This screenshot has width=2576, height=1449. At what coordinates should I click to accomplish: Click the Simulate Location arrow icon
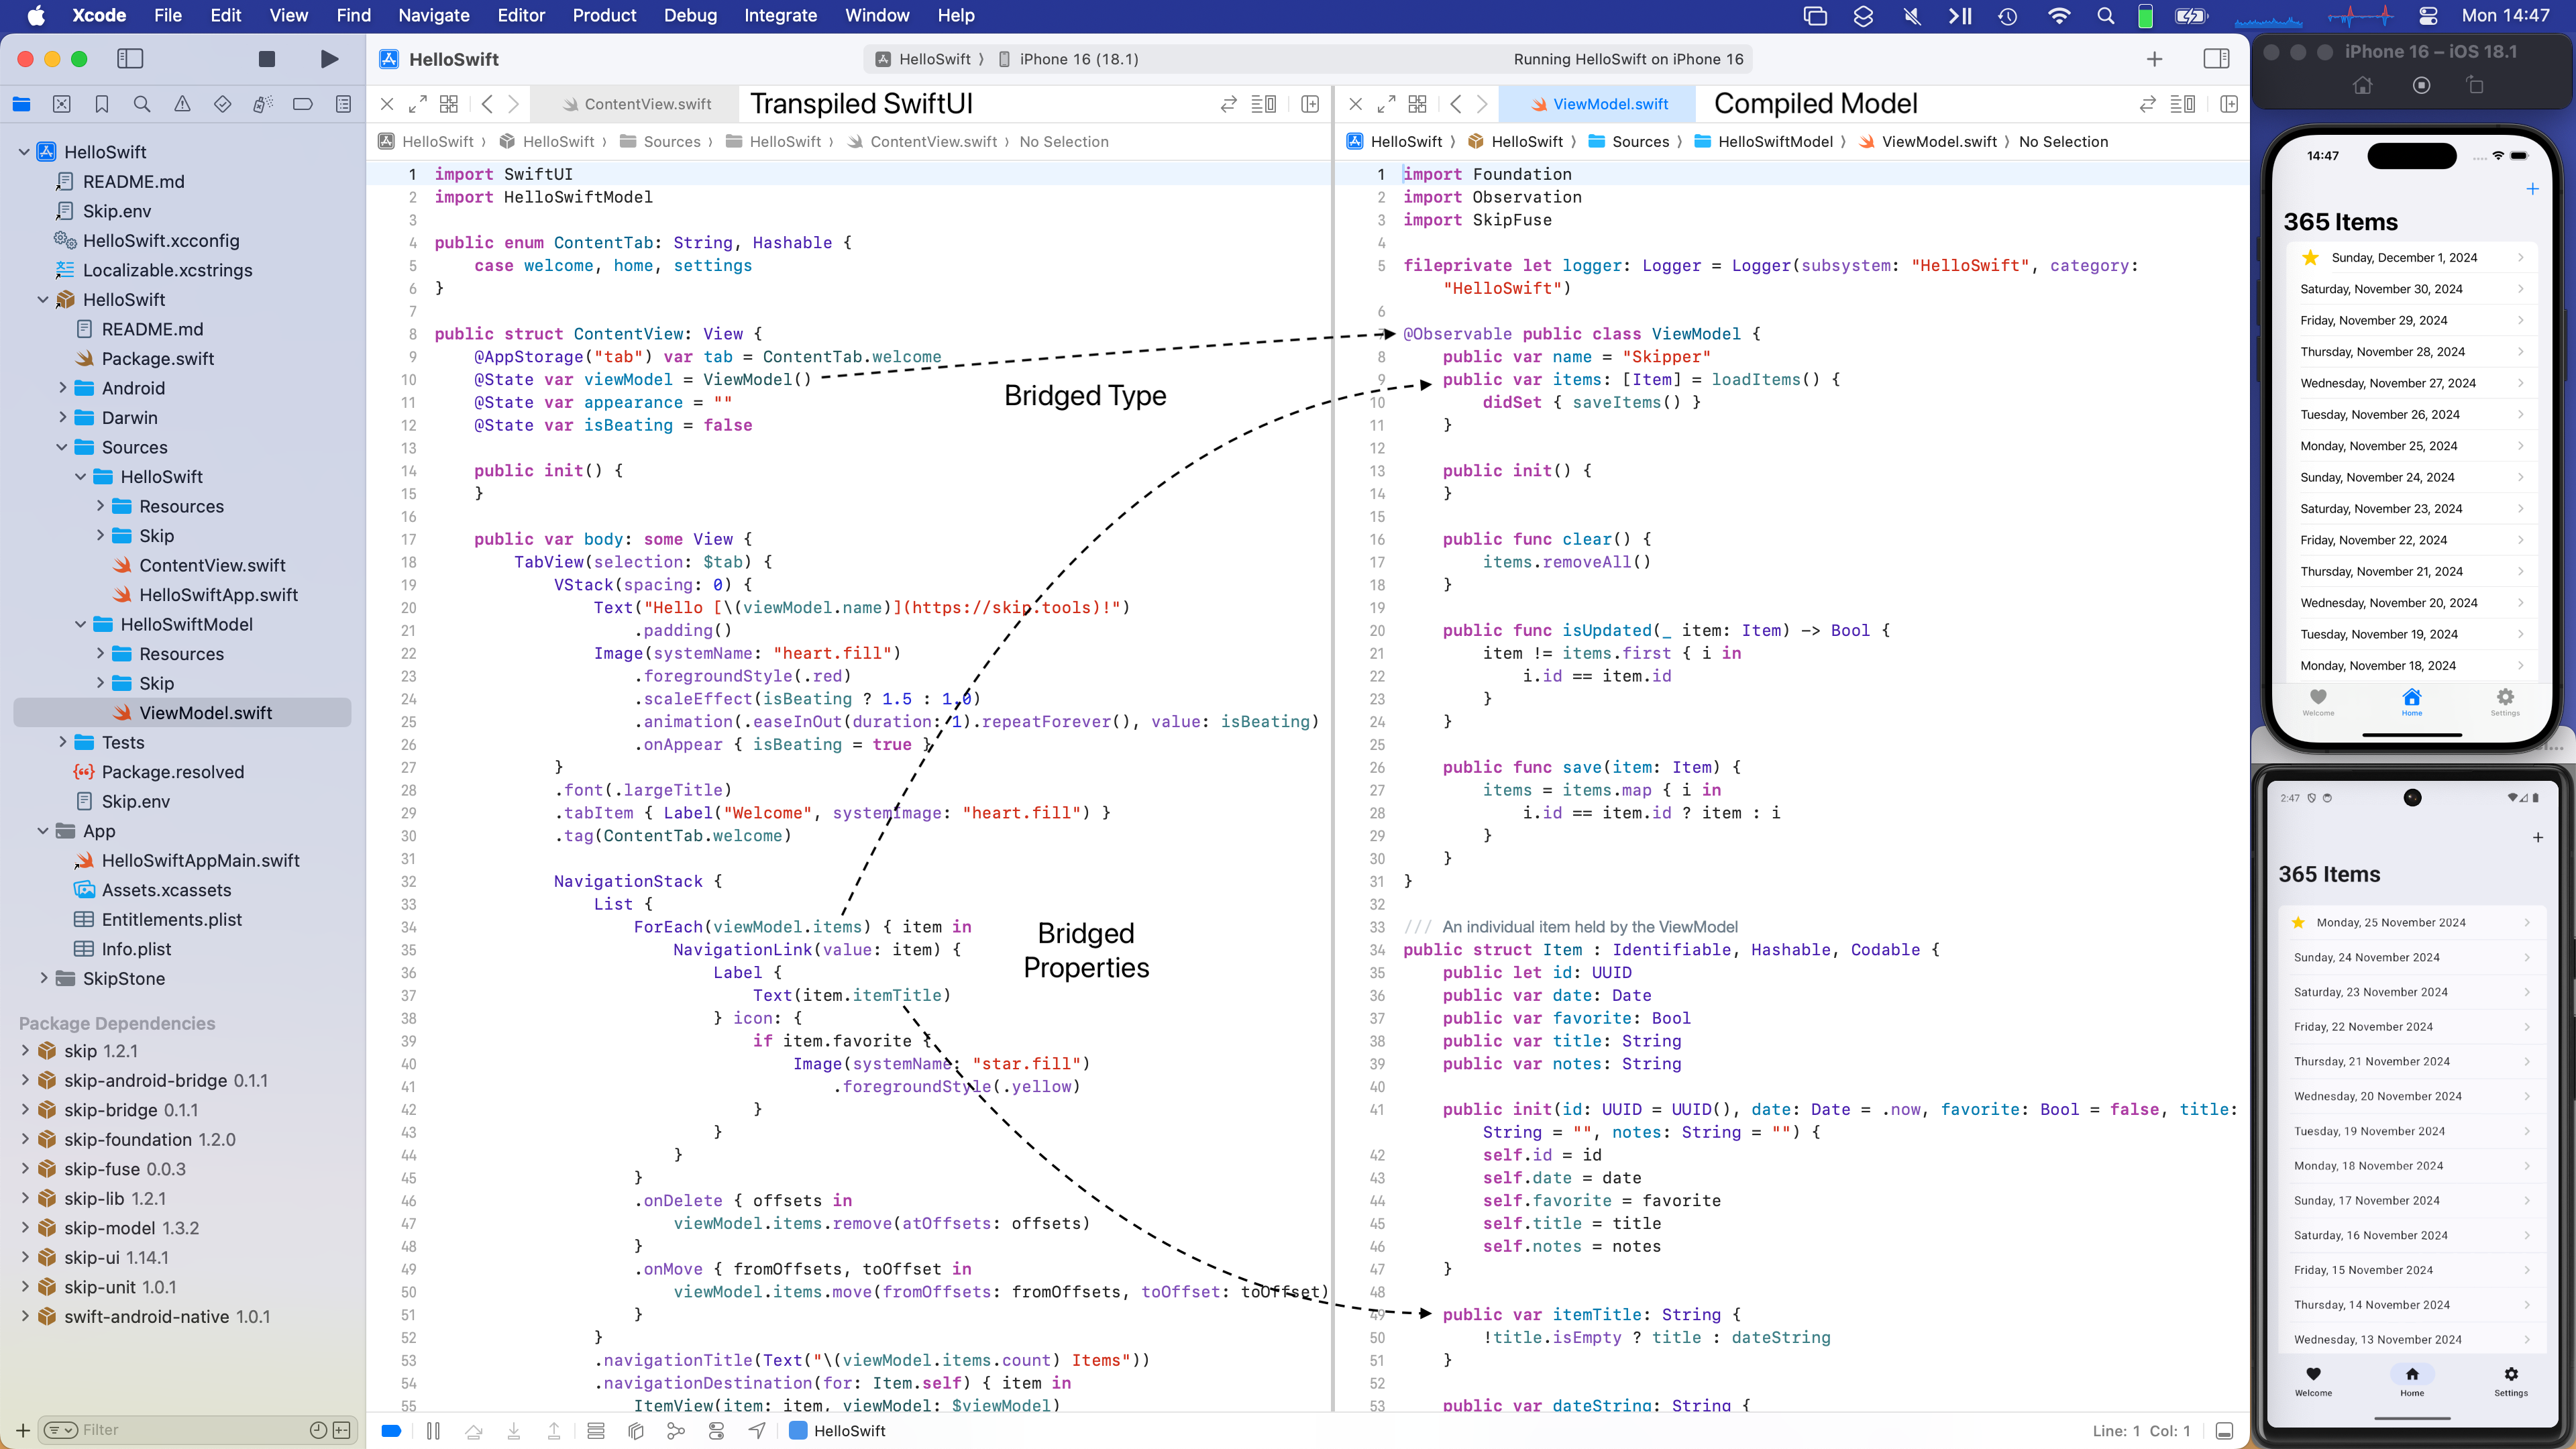point(757,1431)
